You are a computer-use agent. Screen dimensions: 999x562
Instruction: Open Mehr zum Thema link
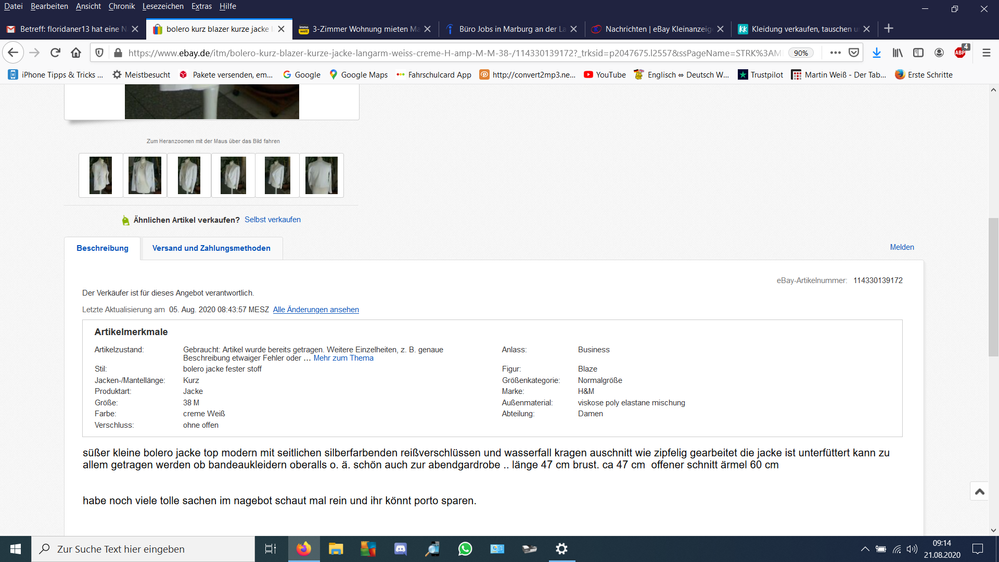[343, 358]
